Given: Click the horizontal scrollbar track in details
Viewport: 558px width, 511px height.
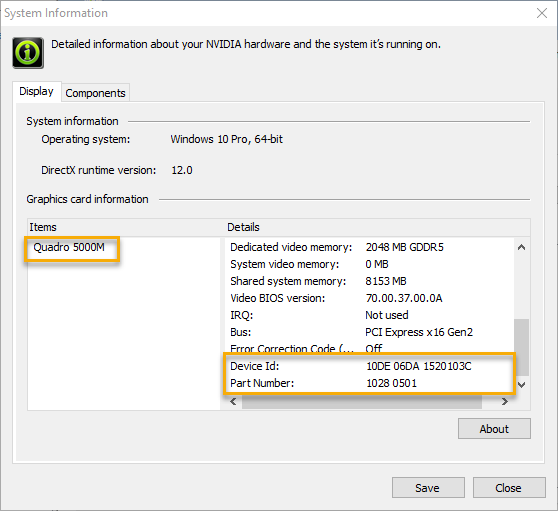Looking at the screenshot, I should click(x=362, y=402).
